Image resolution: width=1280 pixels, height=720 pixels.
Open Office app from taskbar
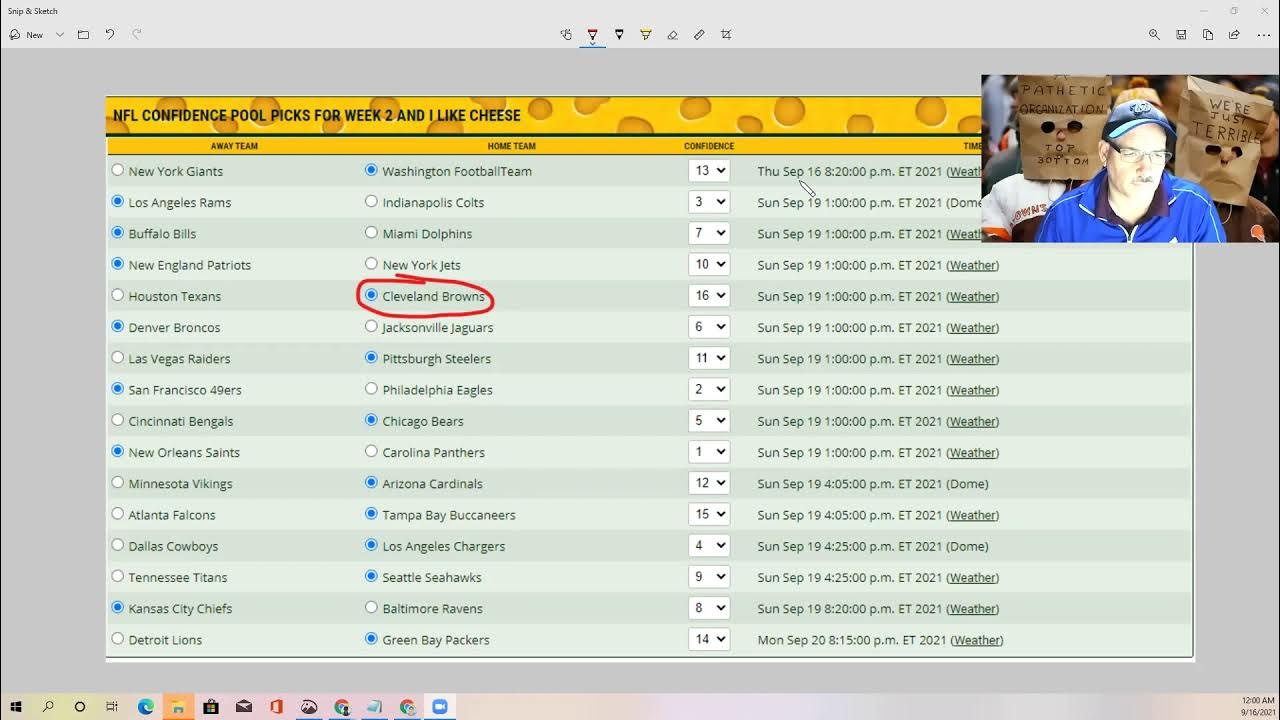coord(276,707)
